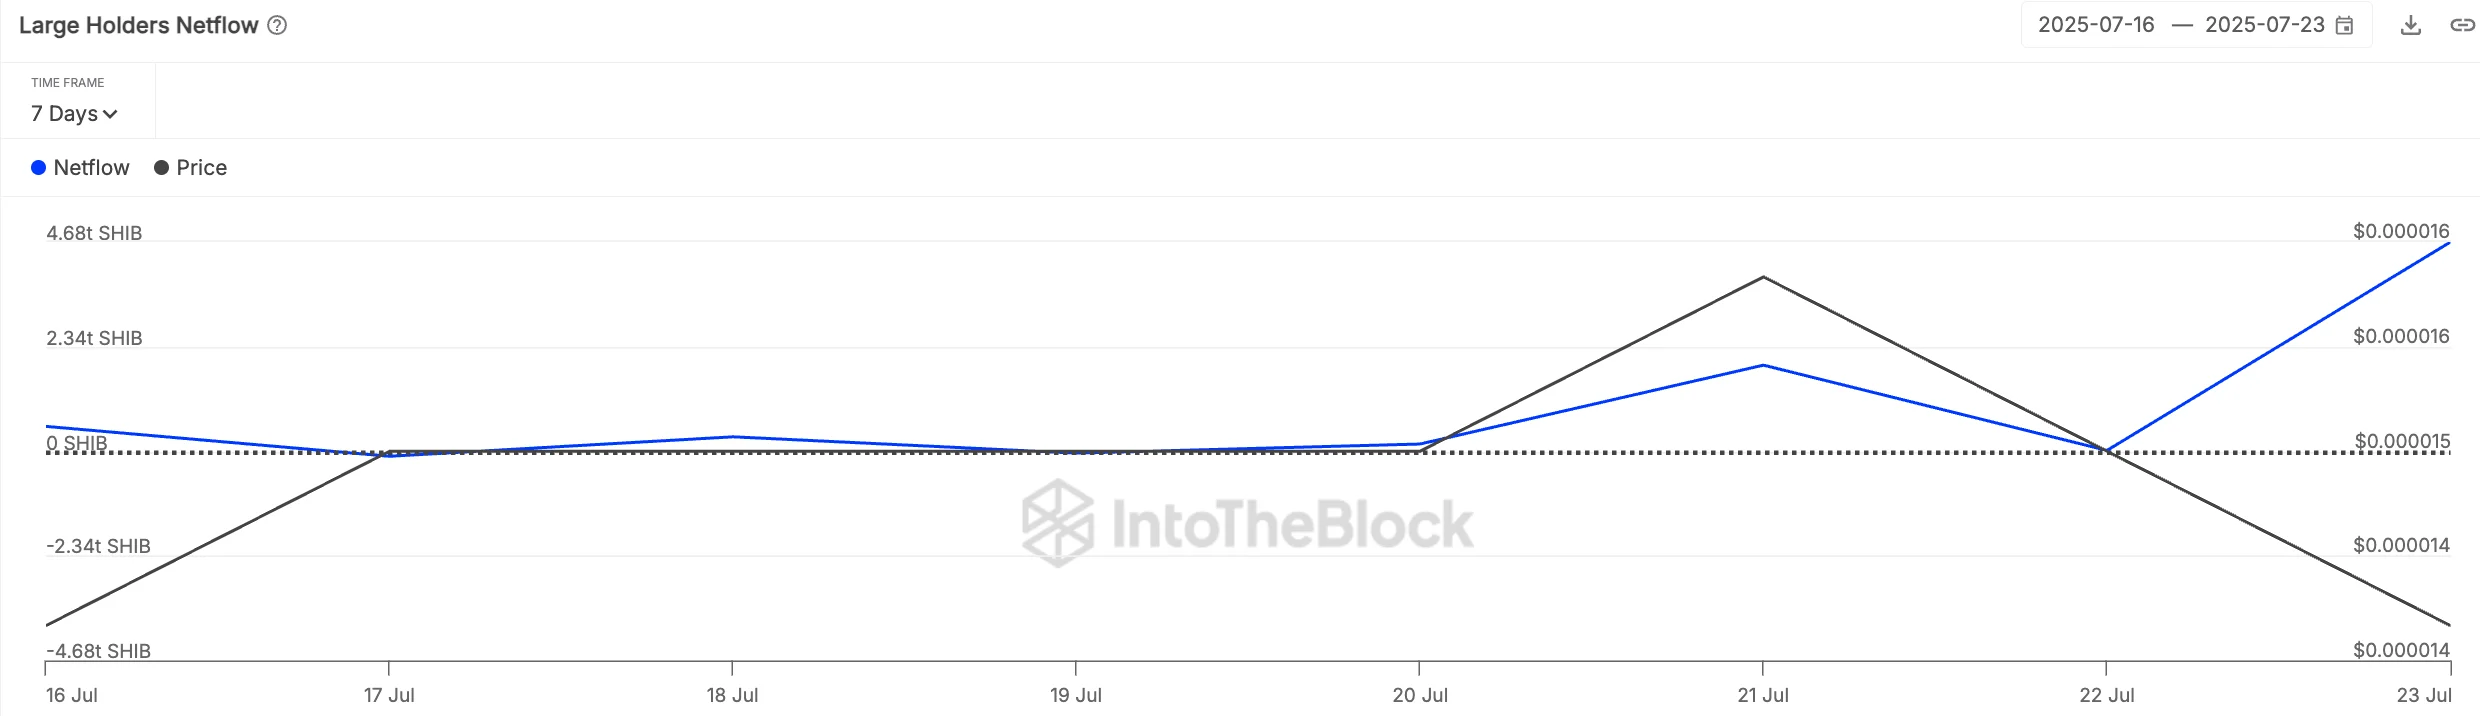Viewport: 2480px width, 716px height.
Task: Click the dark Price legend dot
Action: (161, 168)
